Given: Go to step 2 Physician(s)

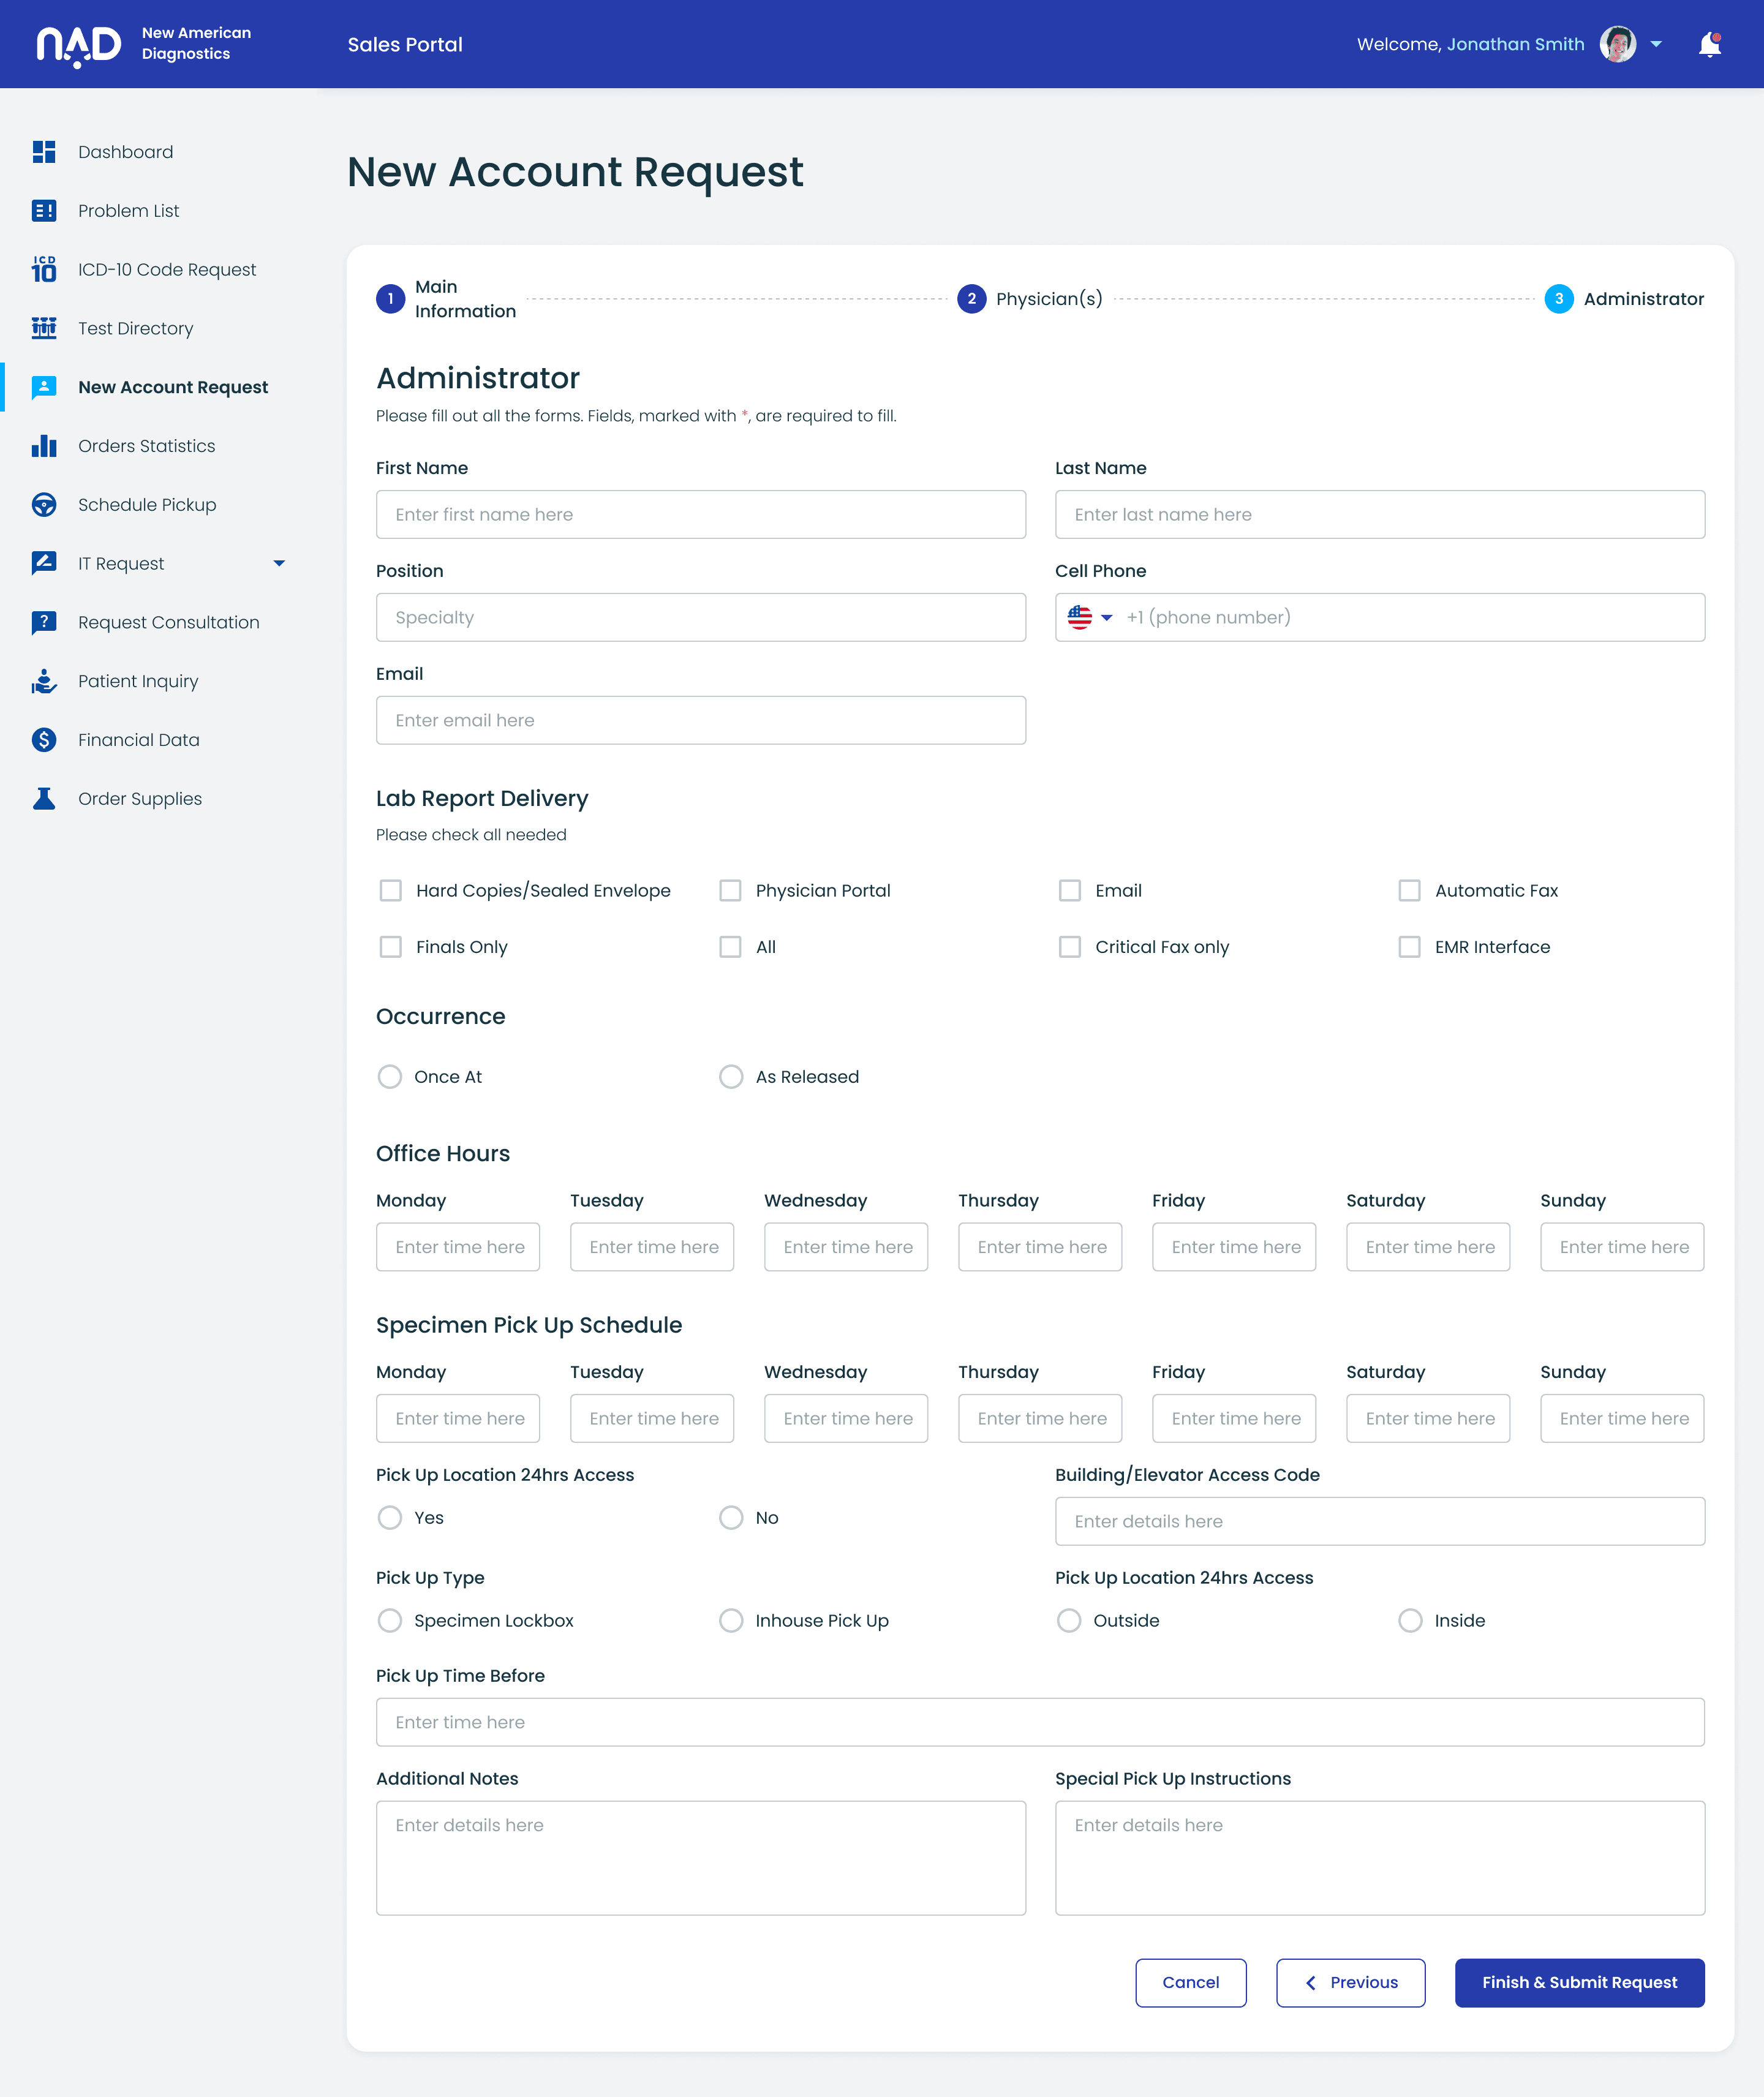Looking at the screenshot, I should 1030,299.
